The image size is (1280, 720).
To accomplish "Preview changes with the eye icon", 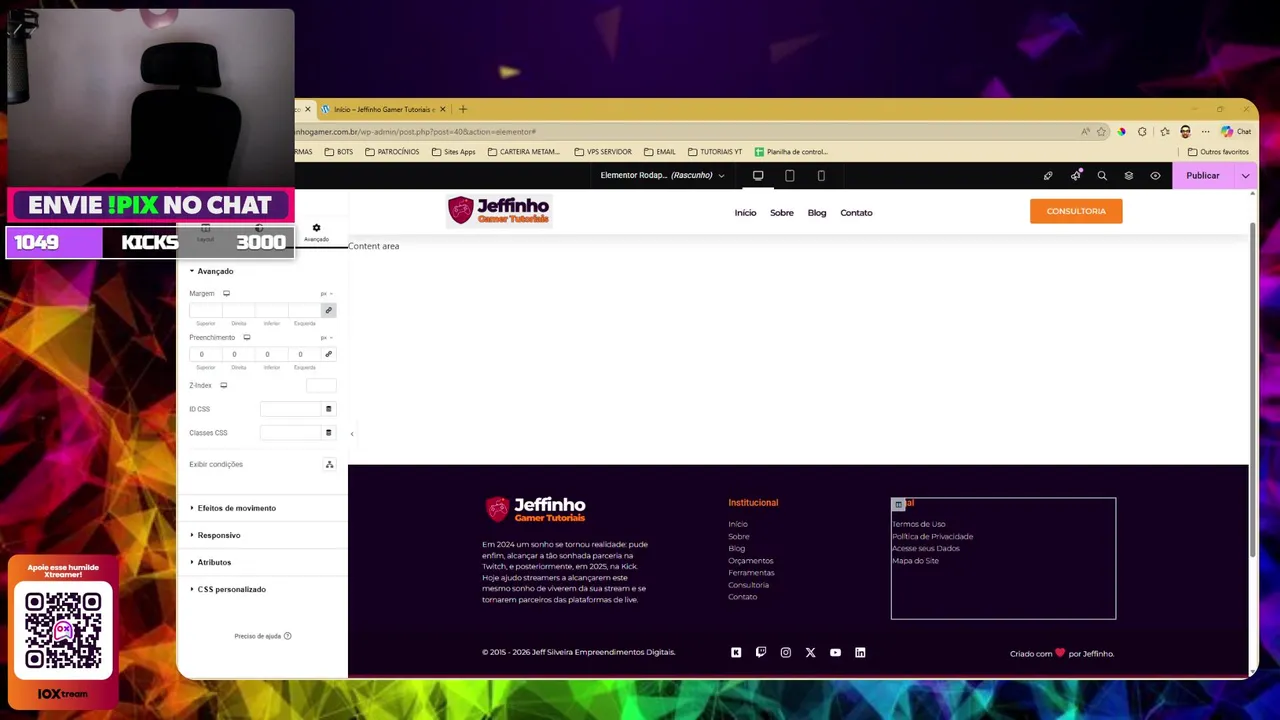I will 1155,176.
